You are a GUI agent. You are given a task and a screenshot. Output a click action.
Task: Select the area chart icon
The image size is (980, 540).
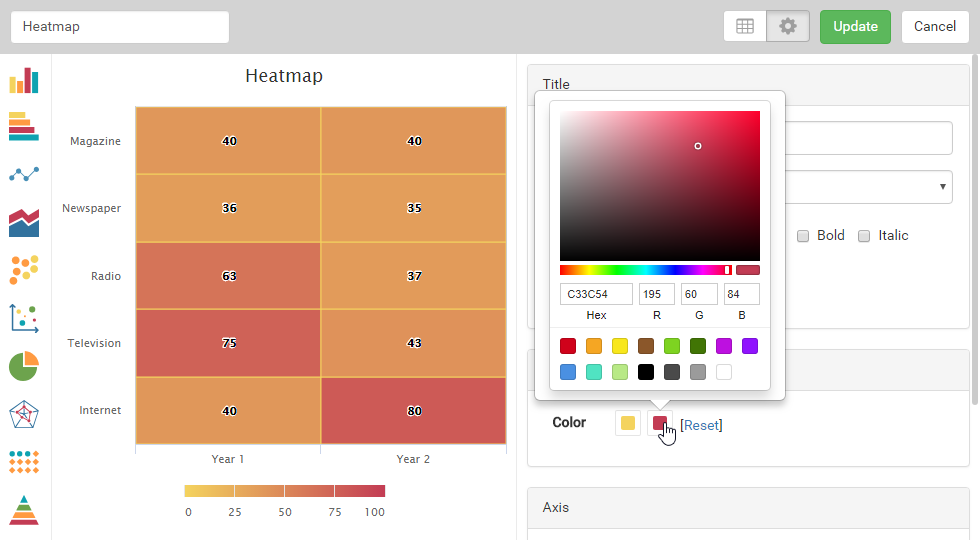[x=24, y=222]
